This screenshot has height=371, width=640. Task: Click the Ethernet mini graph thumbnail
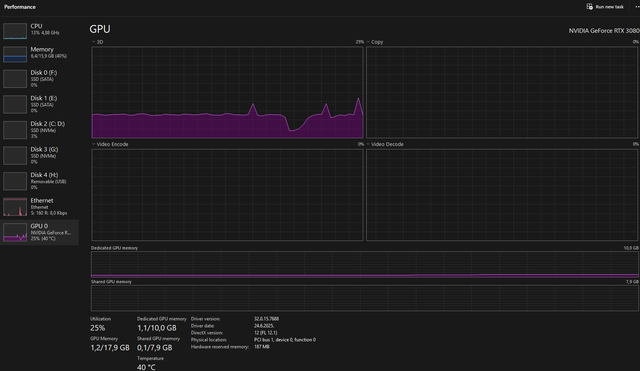pyautogui.click(x=15, y=207)
